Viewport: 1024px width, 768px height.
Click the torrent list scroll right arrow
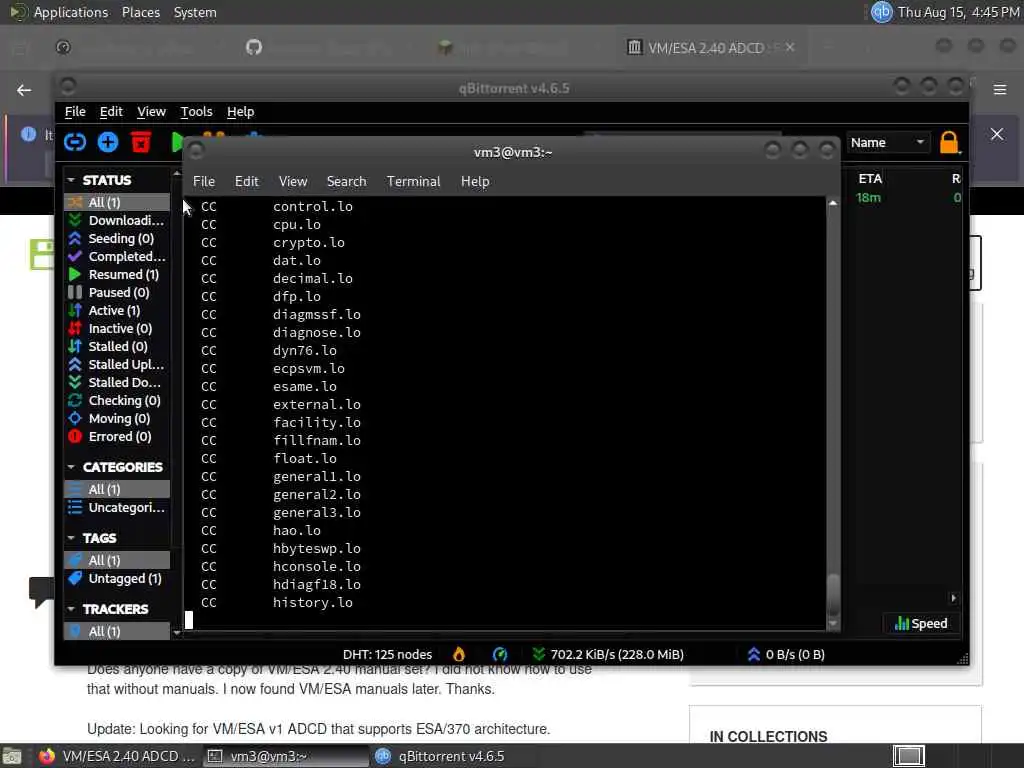(953, 598)
